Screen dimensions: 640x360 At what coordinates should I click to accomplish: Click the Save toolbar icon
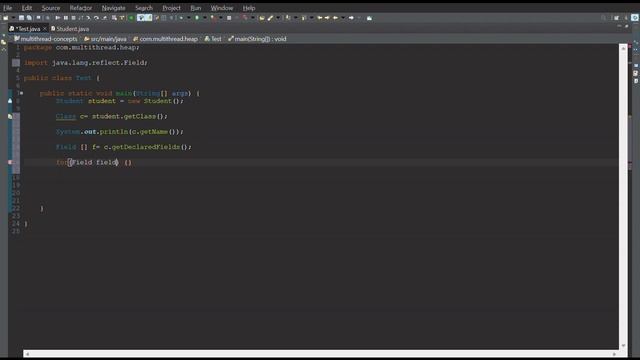click(21, 18)
